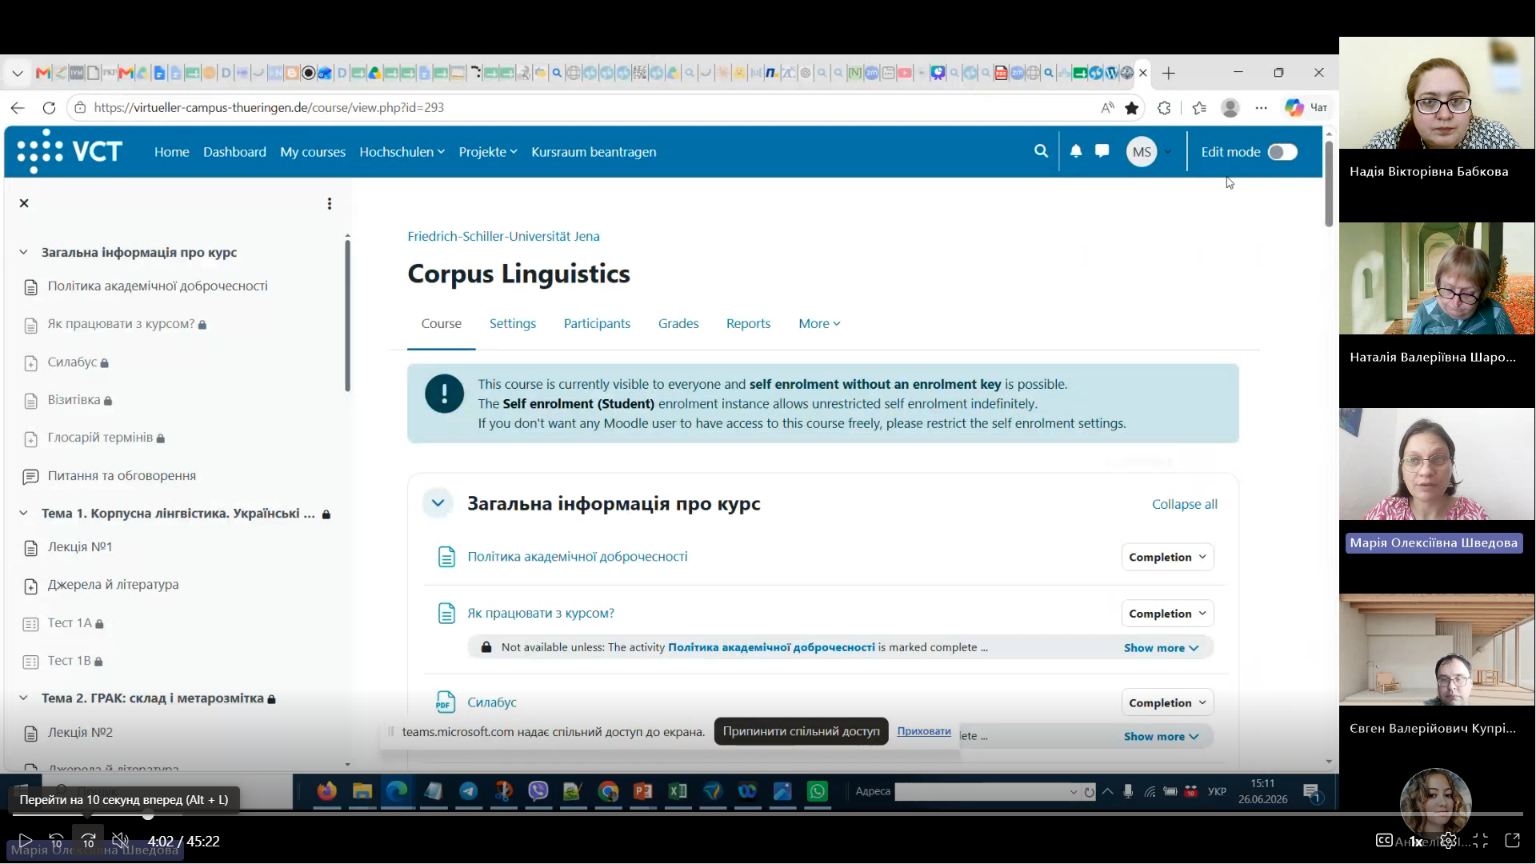1536x864 pixels.
Task: Open Completion dropdown for Як працювати з курсом?
Action: 1167,613
